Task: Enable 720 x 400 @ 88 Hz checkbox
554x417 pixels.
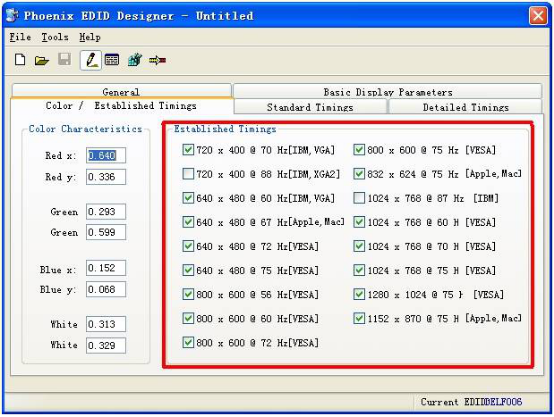Action: click(188, 174)
